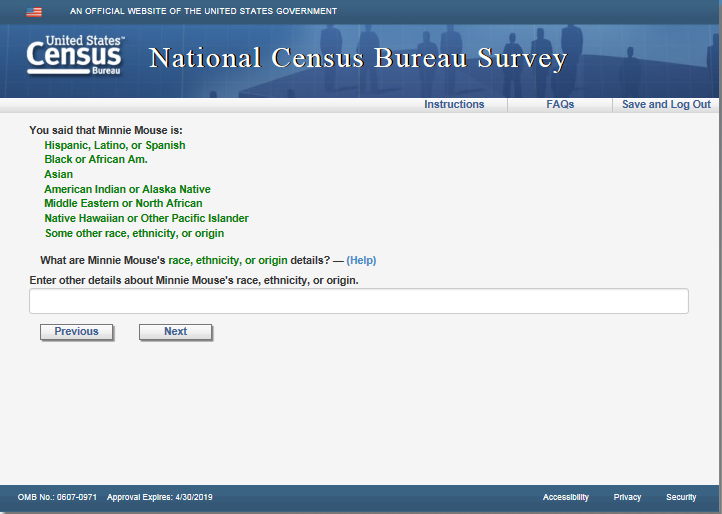Choose Save and Log Out
The height and width of the screenshot is (514, 722).
point(666,105)
